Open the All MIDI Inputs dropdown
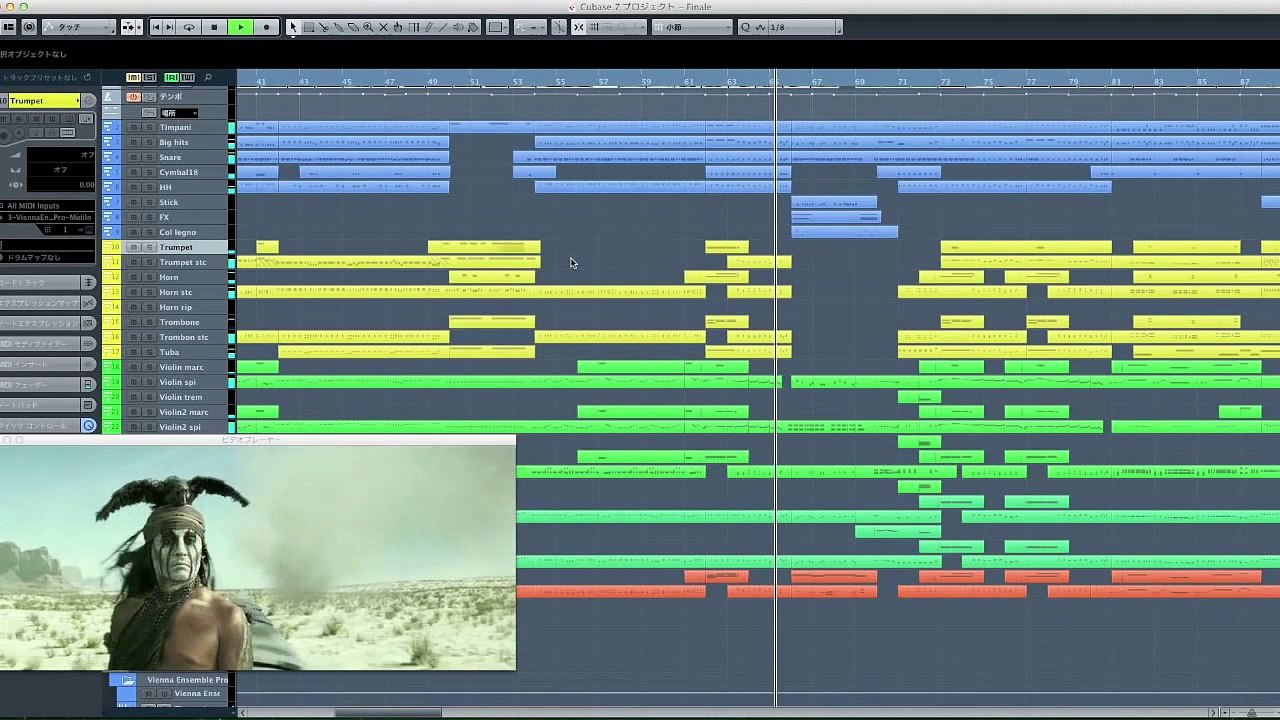 click(x=47, y=205)
